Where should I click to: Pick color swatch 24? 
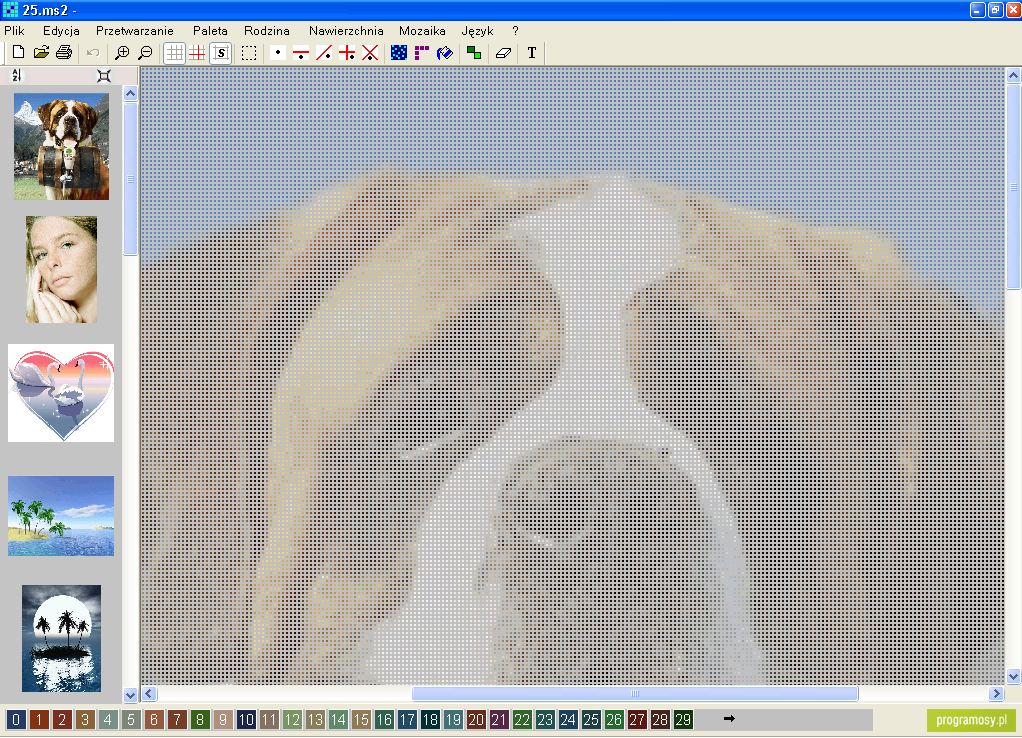(568, 720)
